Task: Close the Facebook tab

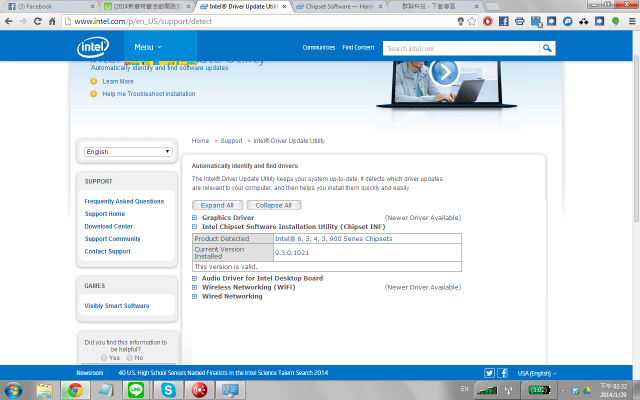Action: tap(92, 7)
